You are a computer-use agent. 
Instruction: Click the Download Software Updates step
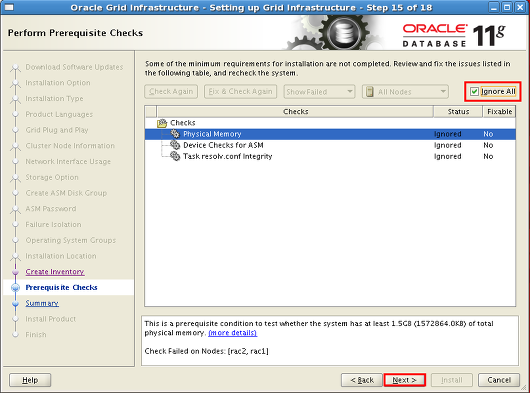(74, 67)
